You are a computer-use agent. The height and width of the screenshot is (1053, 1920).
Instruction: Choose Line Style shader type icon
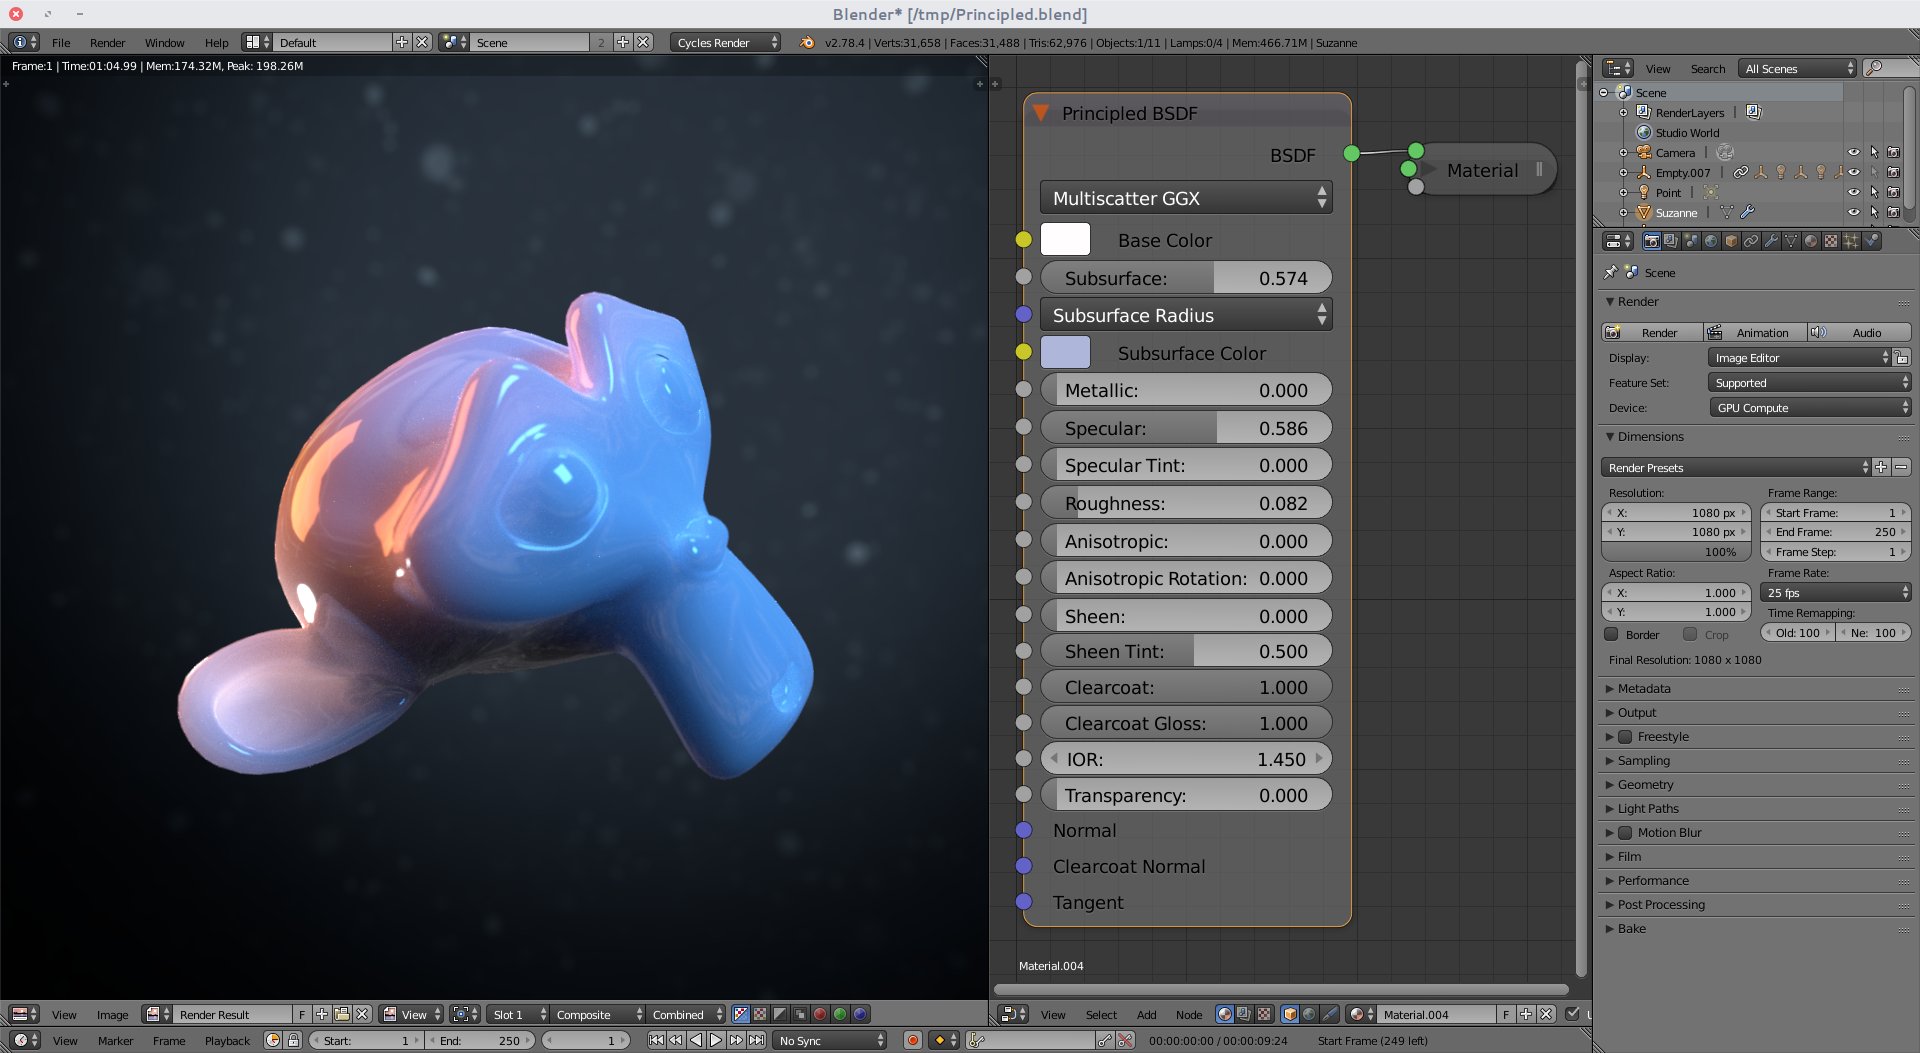(x=1330, y=1014)
